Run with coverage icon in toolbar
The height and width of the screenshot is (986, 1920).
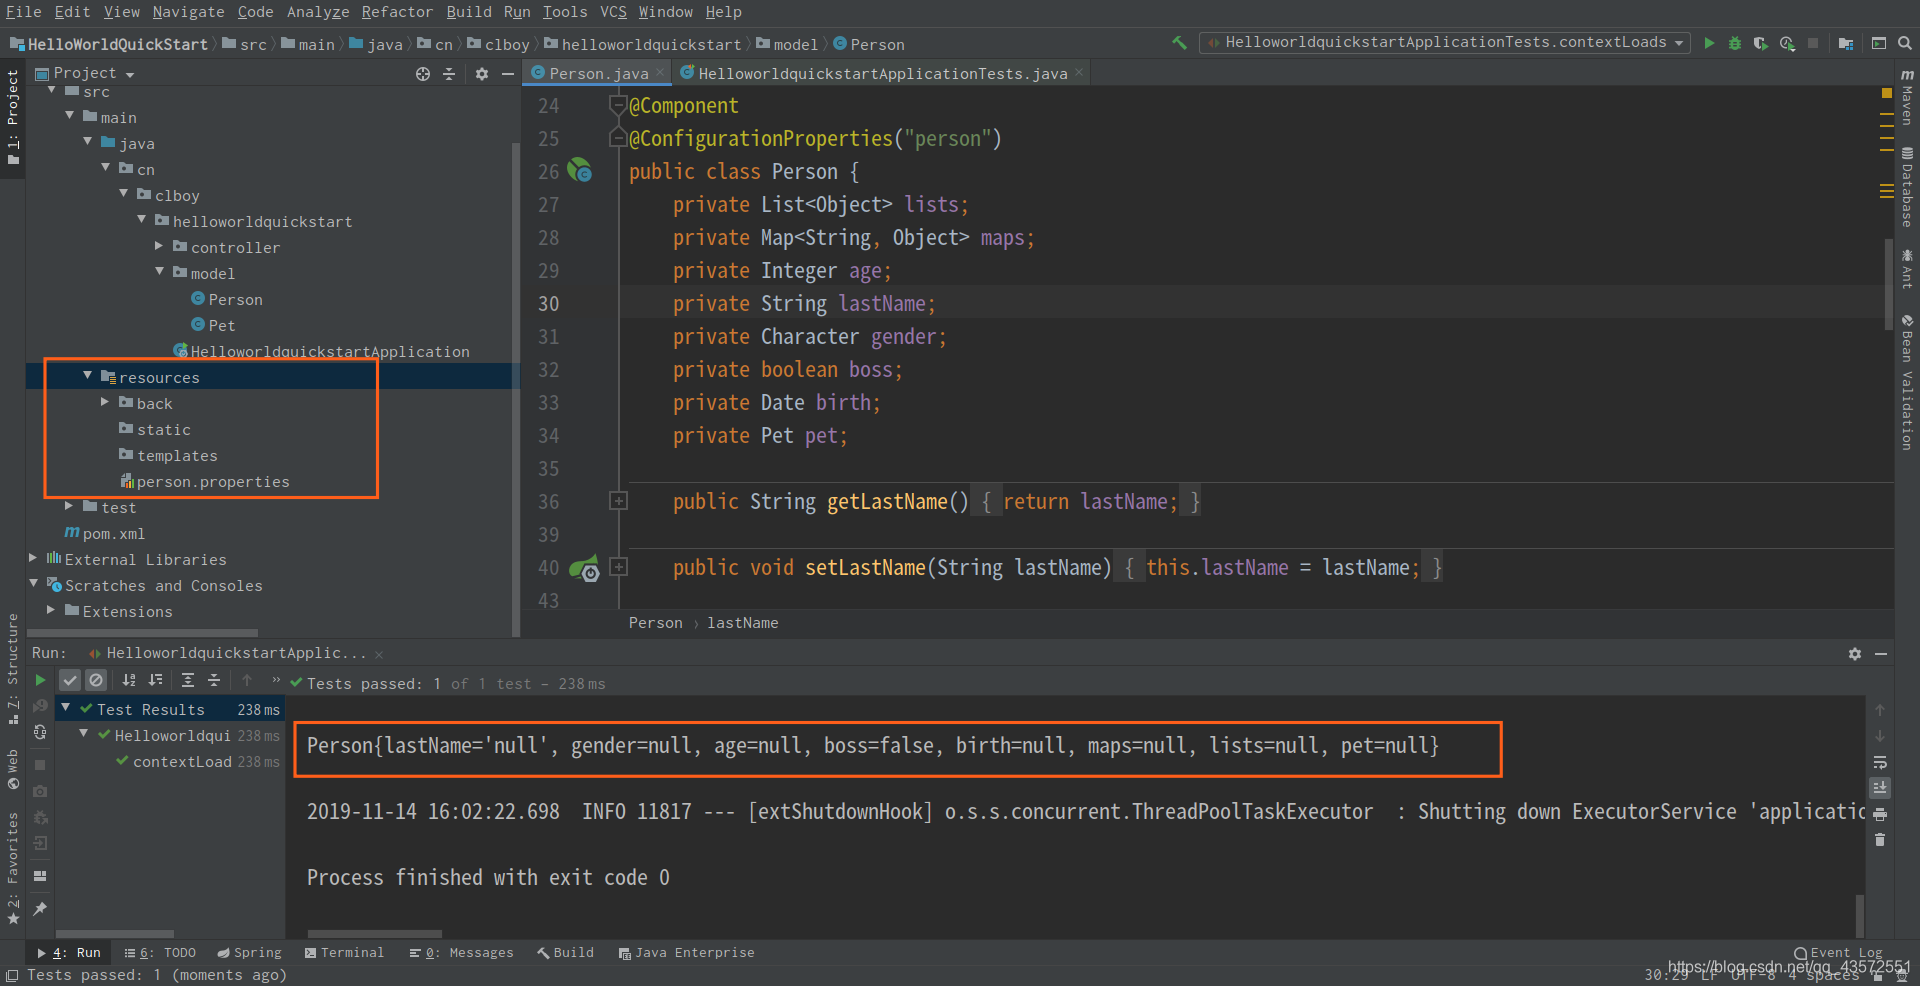coord(1761,43)
